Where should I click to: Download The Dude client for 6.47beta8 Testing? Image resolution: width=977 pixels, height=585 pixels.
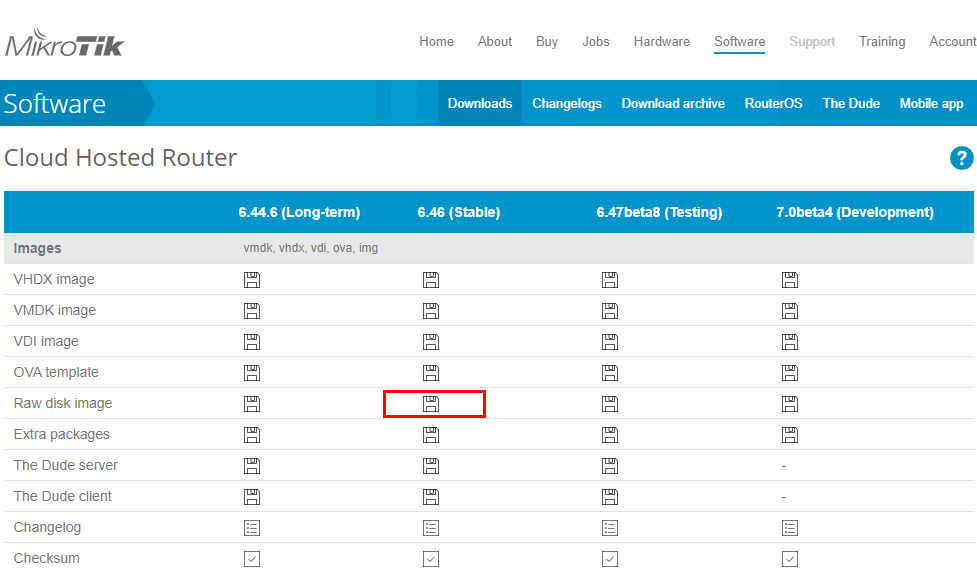[x=610, y=497]
